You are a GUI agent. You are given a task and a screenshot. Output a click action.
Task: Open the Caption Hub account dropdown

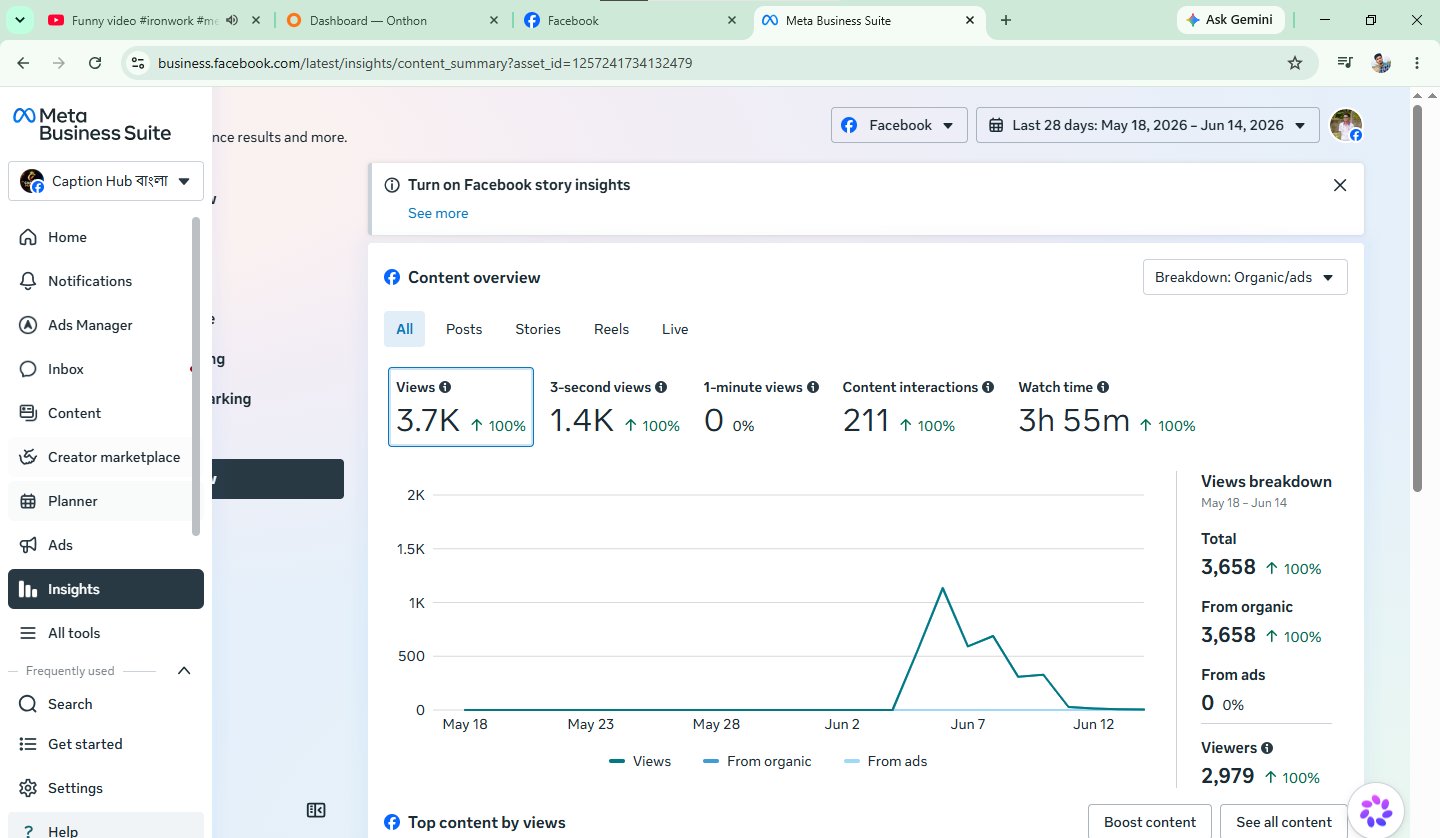tap(106, 181)
